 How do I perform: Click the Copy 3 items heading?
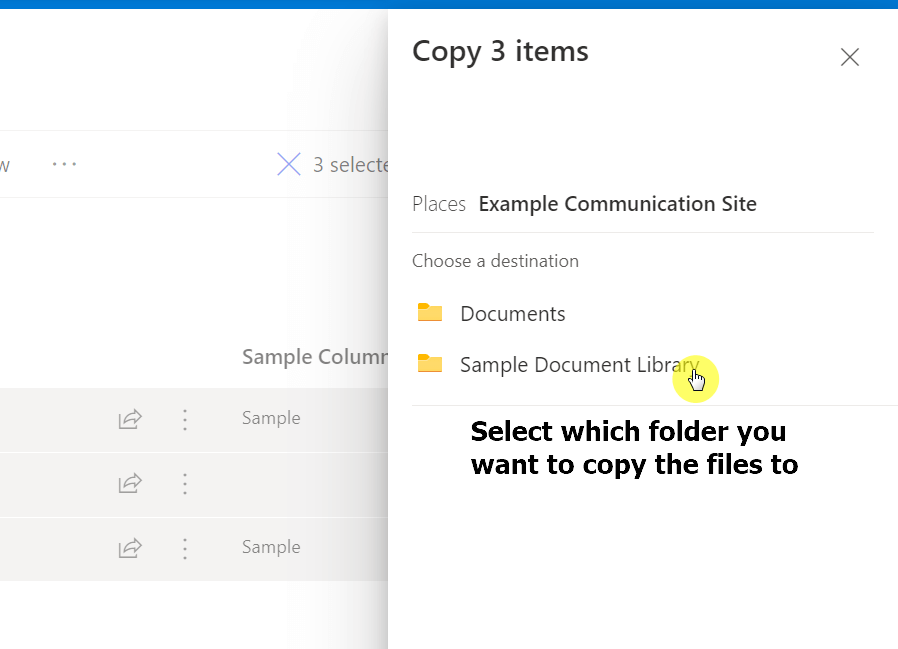(500, 52)
